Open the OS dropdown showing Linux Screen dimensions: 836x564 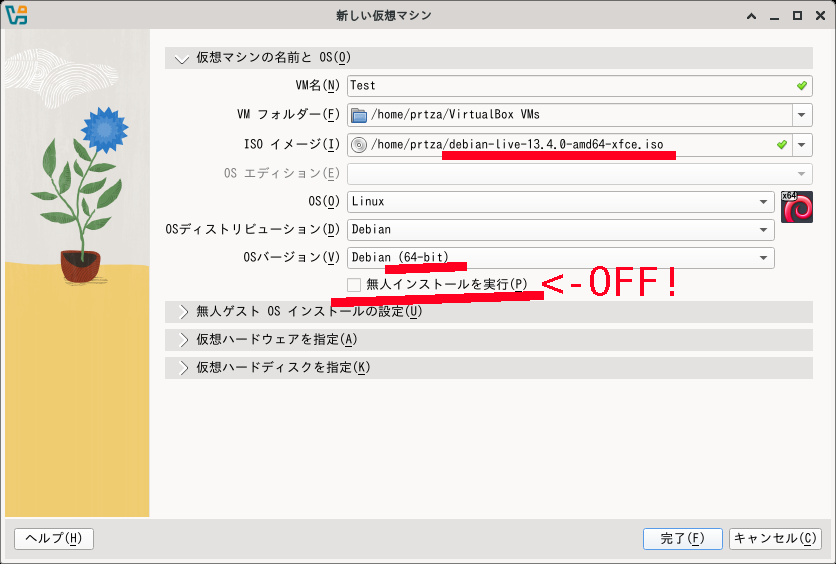click(x=560, y=202)
